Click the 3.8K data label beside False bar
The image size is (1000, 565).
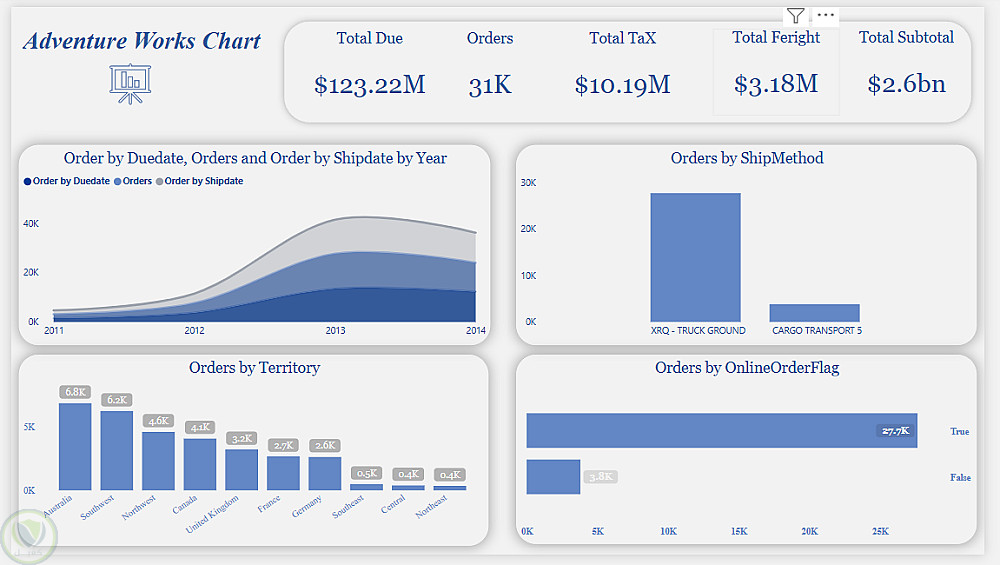pos(601,476)
